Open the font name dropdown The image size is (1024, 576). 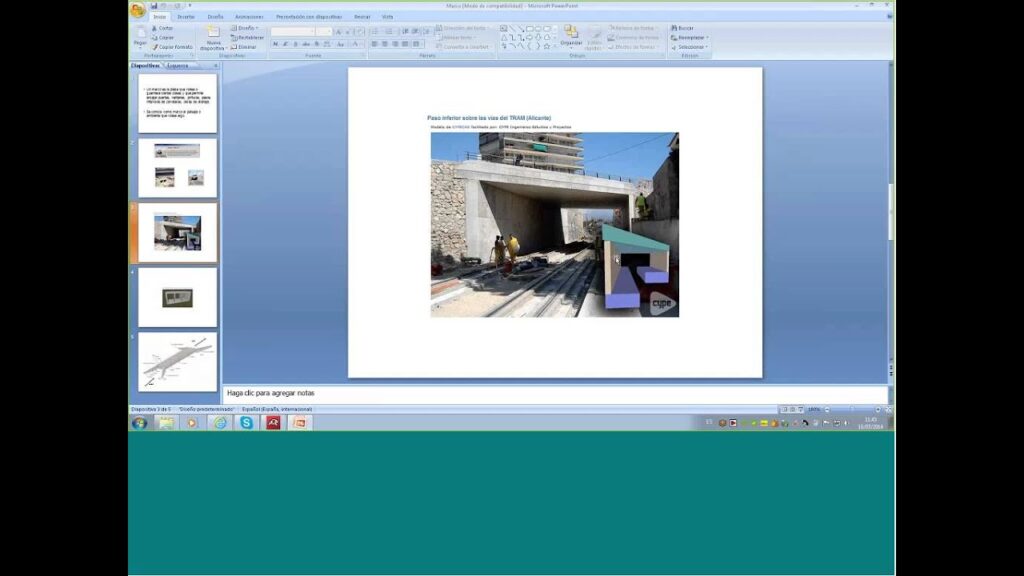point(293,32)
